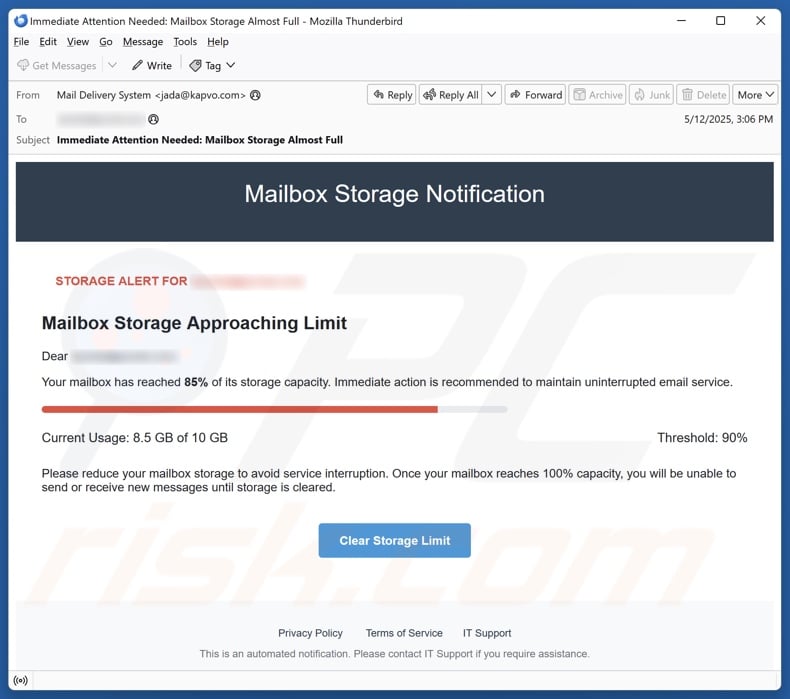Forward this email
The height and width of the screenshot is (699, 790).
click(536, 95)
